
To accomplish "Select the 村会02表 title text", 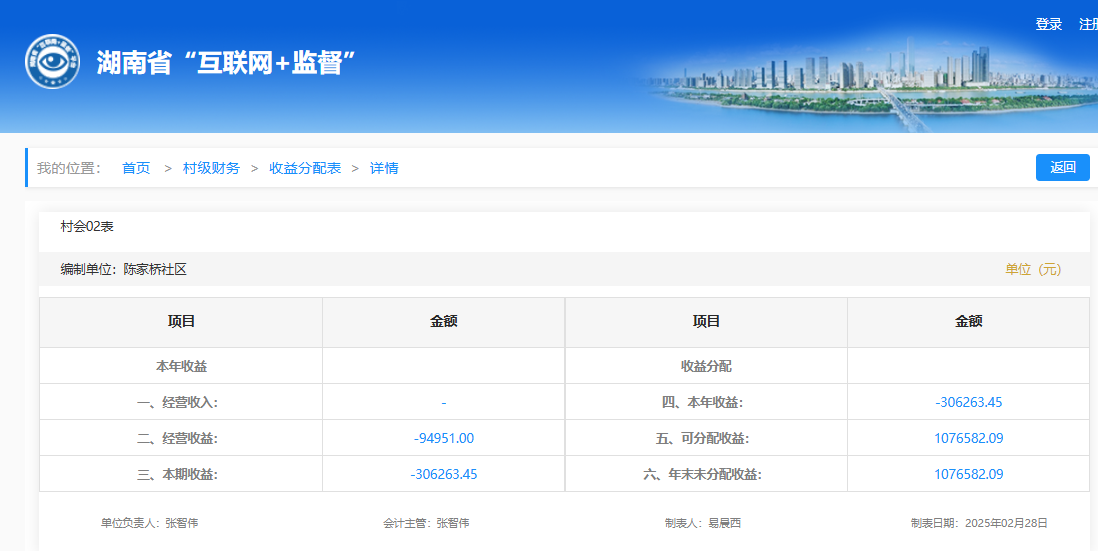I will point(87,226).
